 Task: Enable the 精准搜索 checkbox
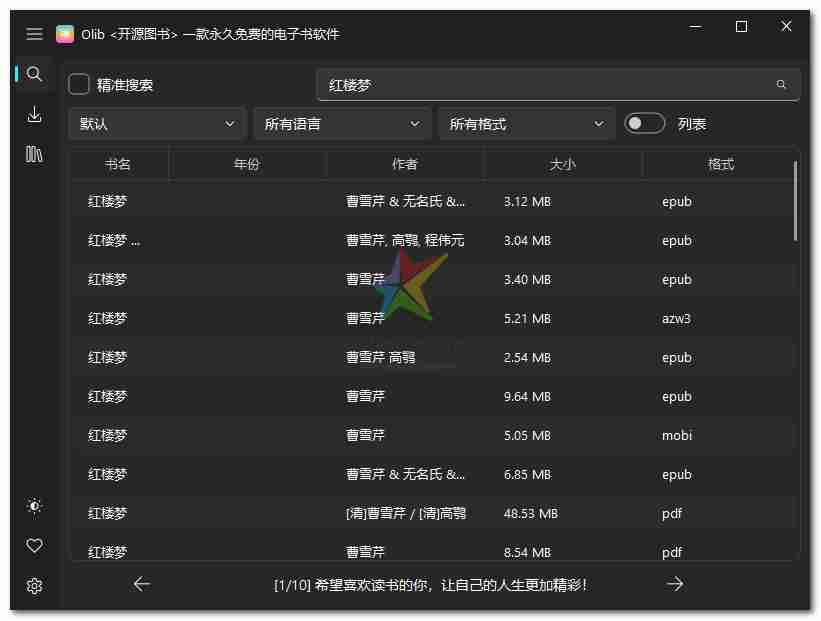click(79, 85)
